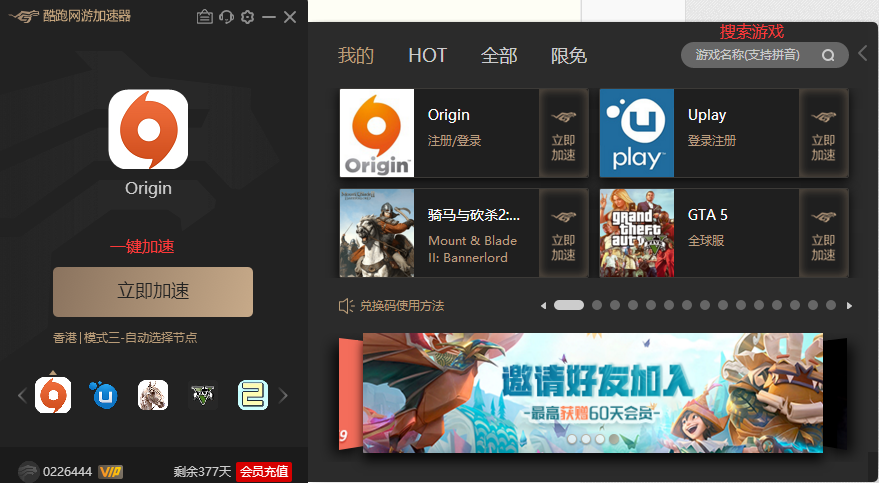The image size is (879, 483).
Task: Click the 剩余377天 remaining days text
Action: pos(202,472)
